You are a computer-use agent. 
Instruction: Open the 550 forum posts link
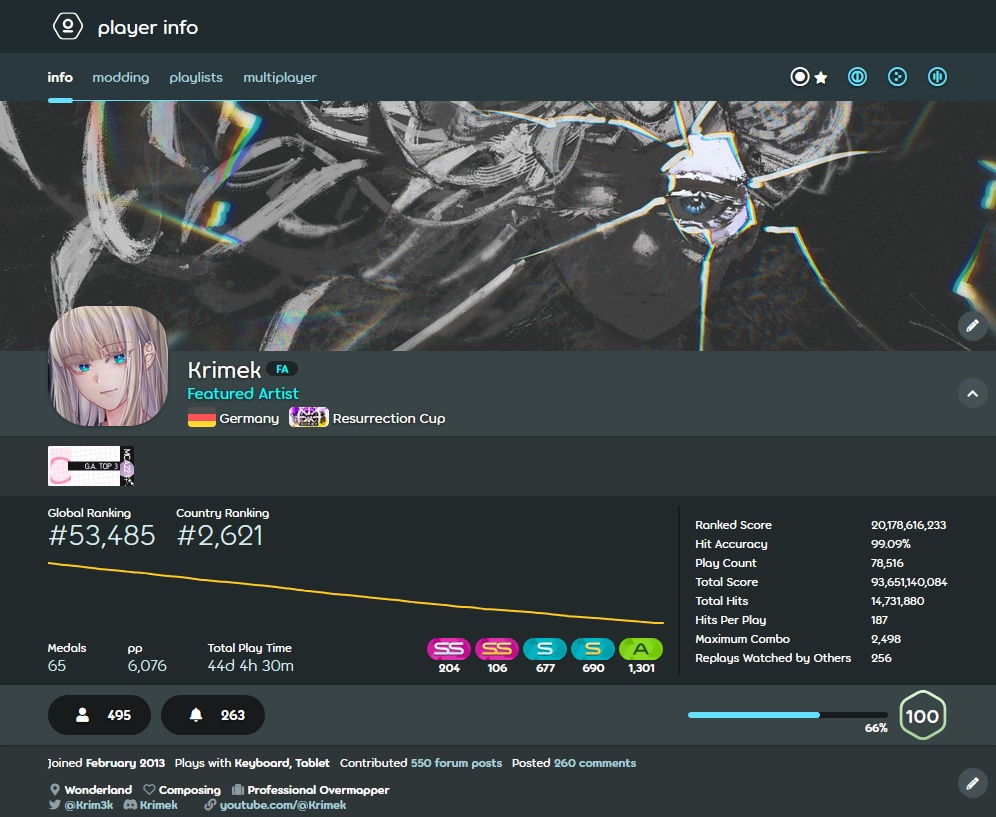(456, 762)
